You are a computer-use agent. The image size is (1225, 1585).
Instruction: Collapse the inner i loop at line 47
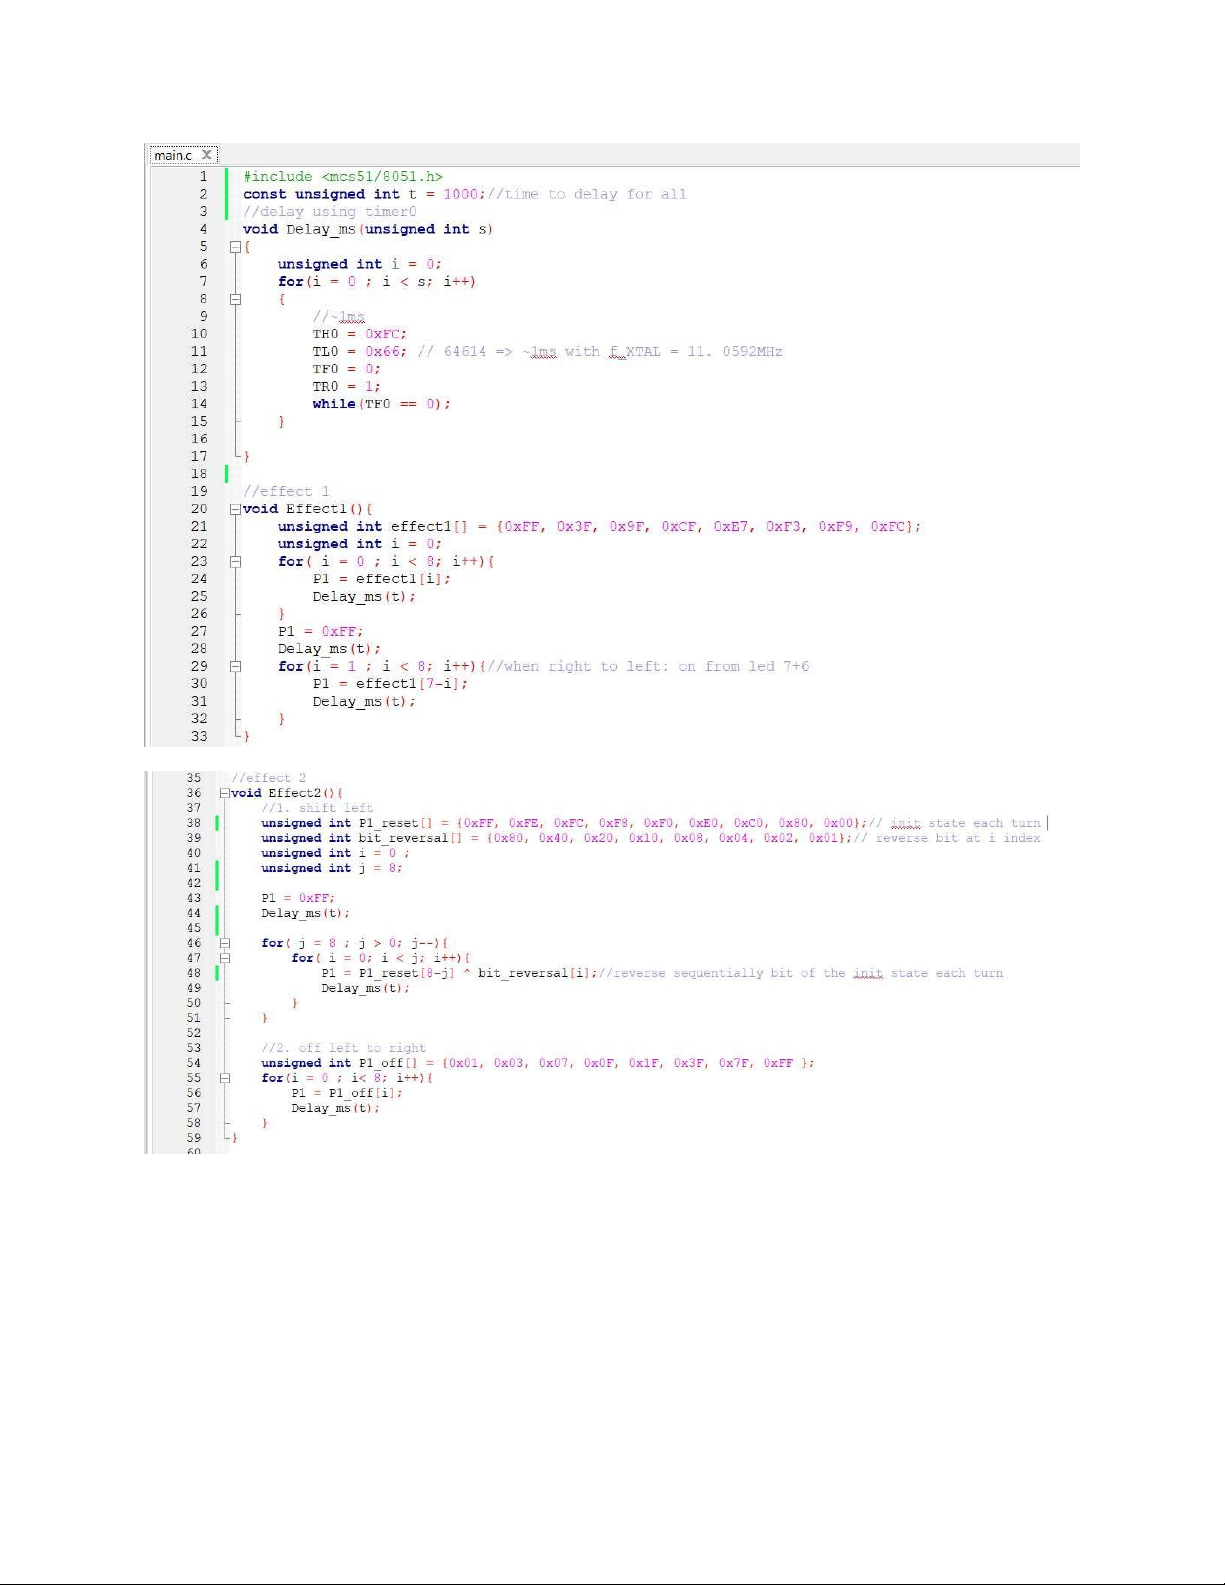(224, 958)
